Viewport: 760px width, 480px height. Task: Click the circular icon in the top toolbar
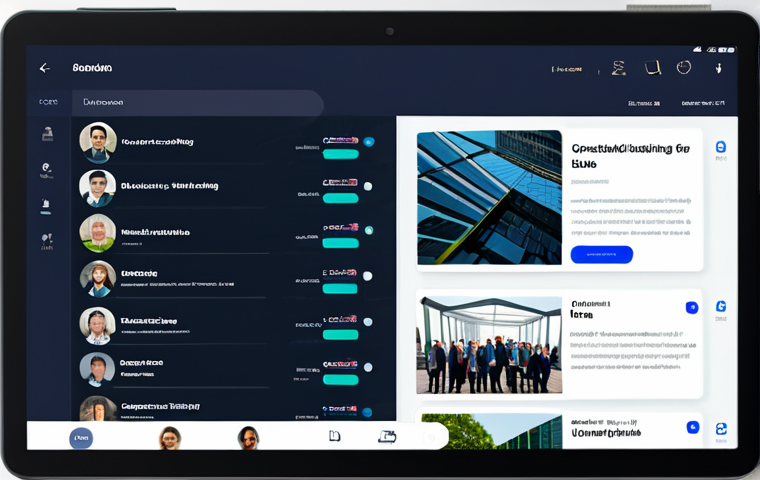[x=684, y=68]
